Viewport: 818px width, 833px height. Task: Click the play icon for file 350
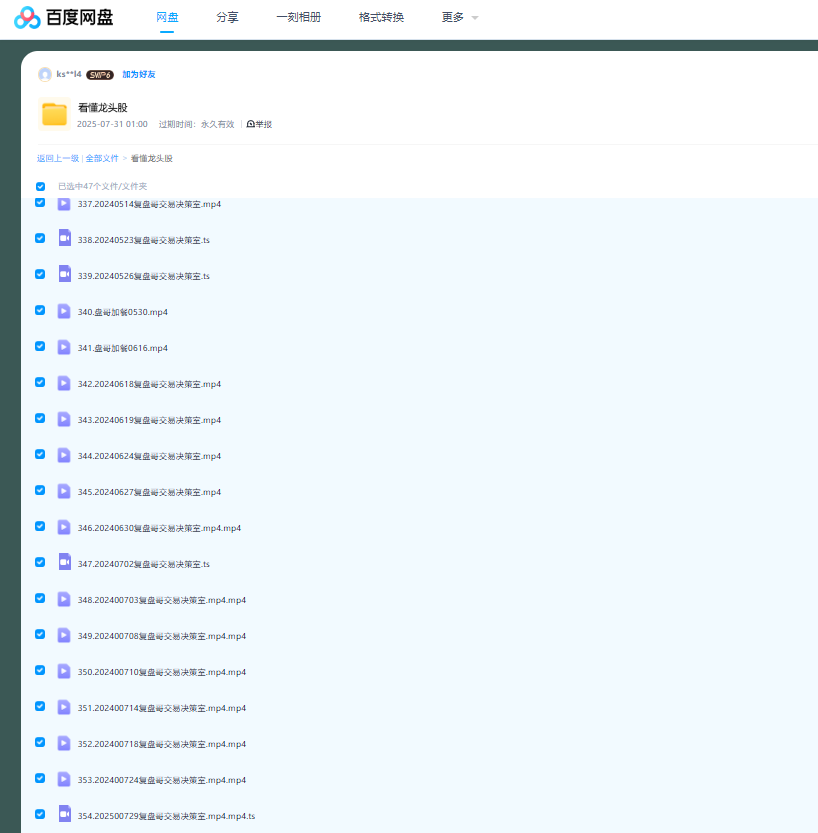coord(64,671)
